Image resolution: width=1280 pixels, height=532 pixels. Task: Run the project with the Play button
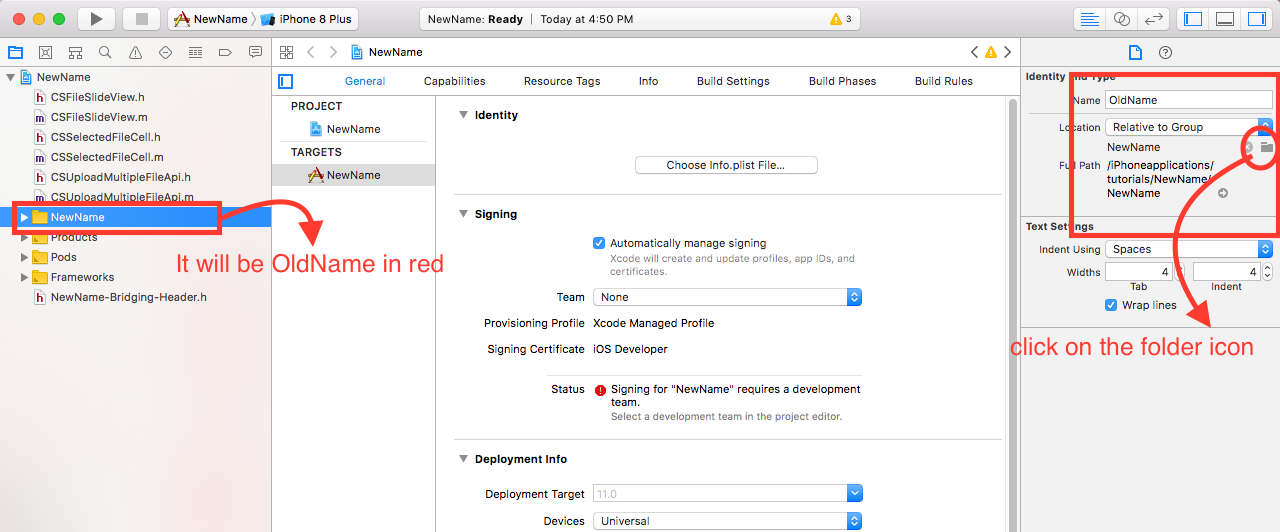(x=96, y=19)
